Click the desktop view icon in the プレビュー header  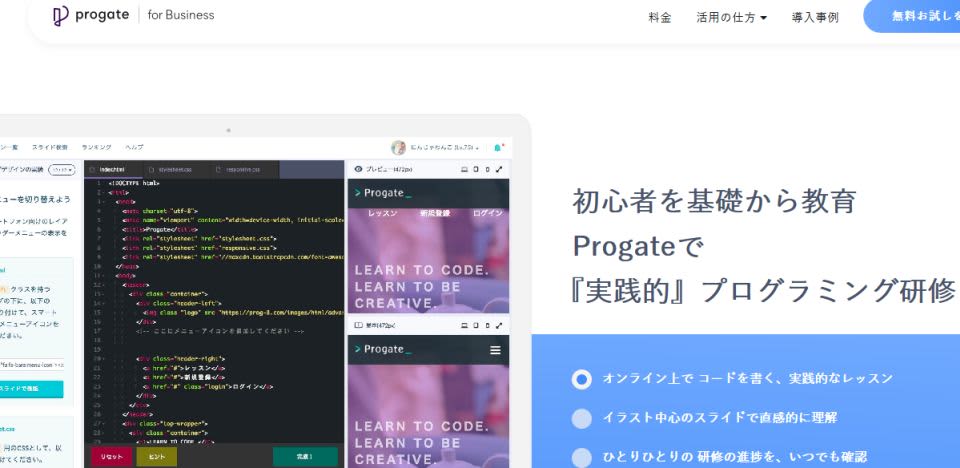465,169
